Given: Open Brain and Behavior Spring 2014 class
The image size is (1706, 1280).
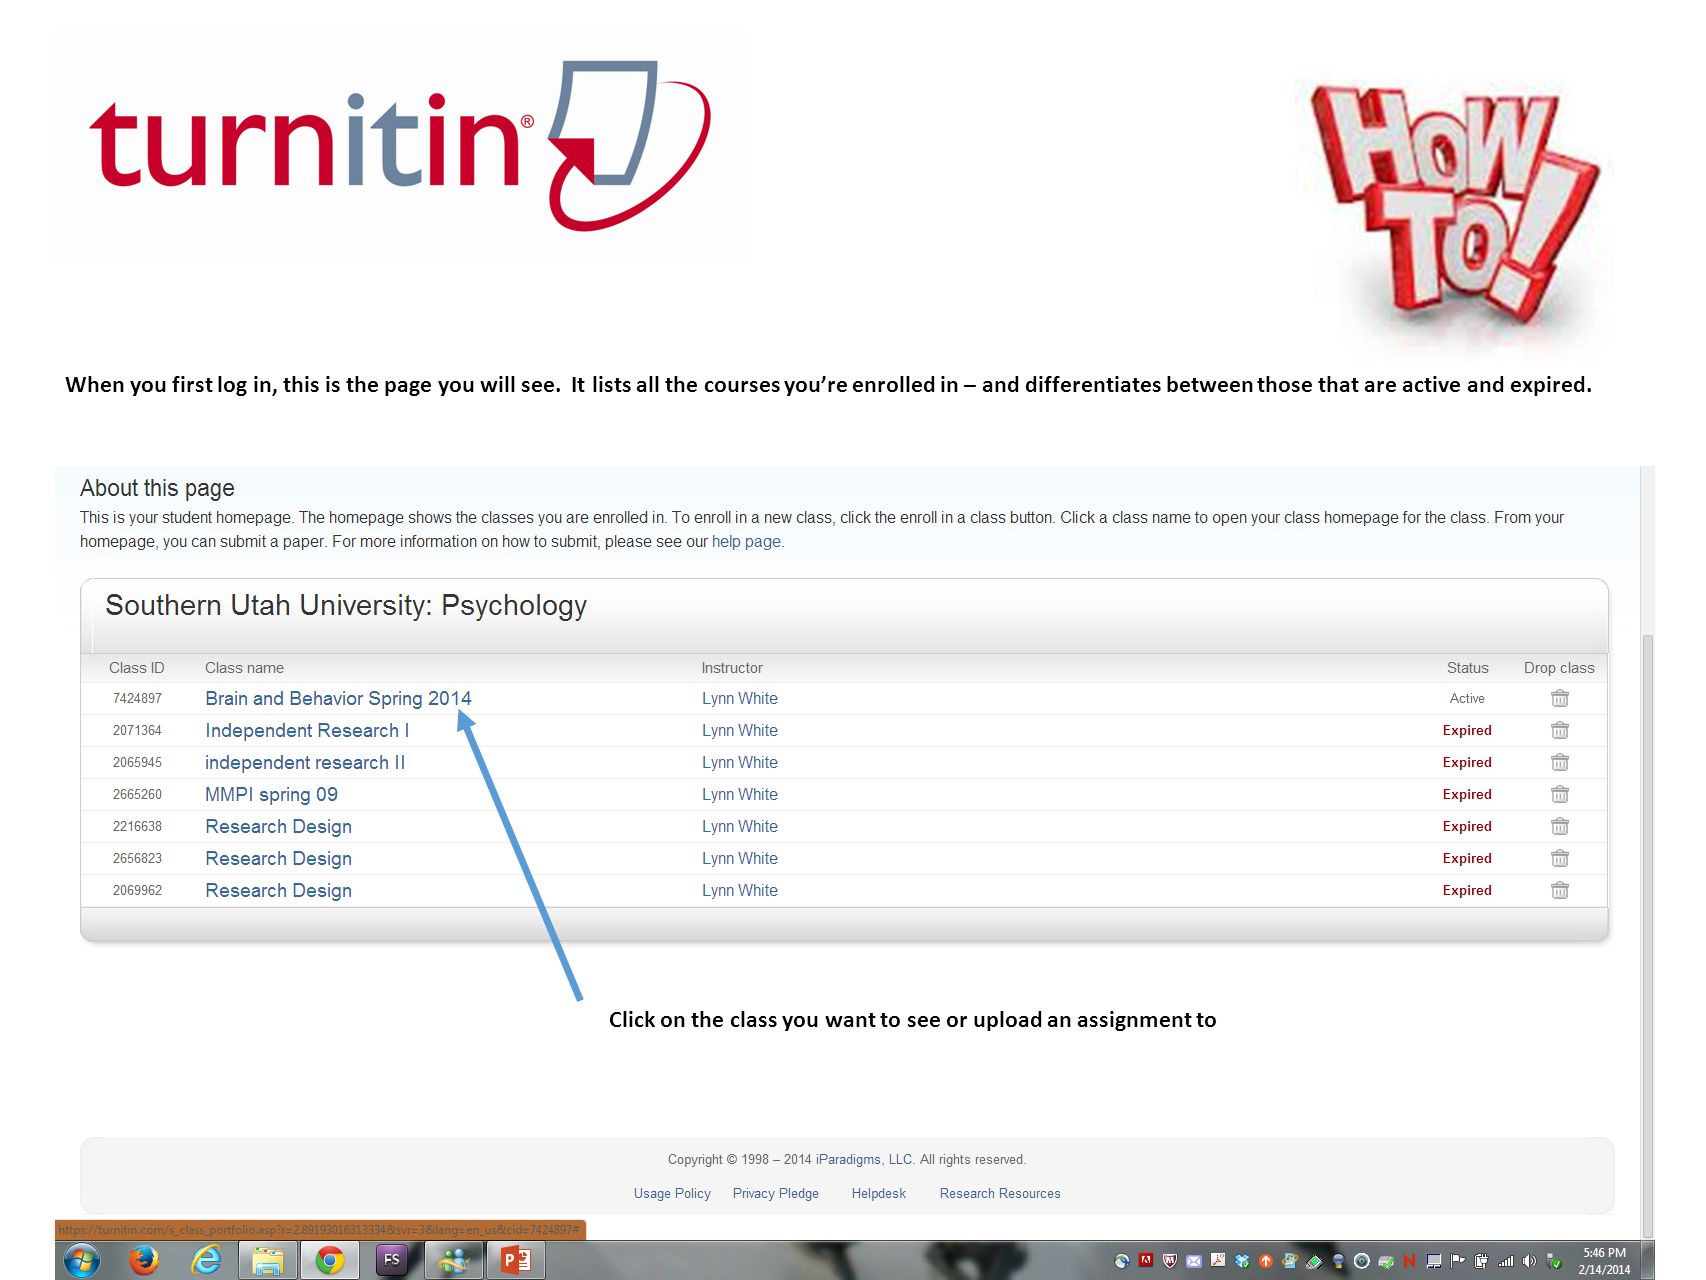Looking at the screenshot, I should pyautogui.click(x=338, y=698).
